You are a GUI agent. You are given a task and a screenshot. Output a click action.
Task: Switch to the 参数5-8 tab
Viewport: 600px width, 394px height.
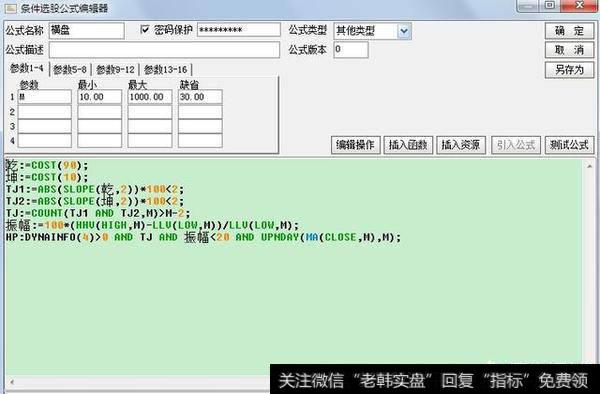tap(70, 70)
